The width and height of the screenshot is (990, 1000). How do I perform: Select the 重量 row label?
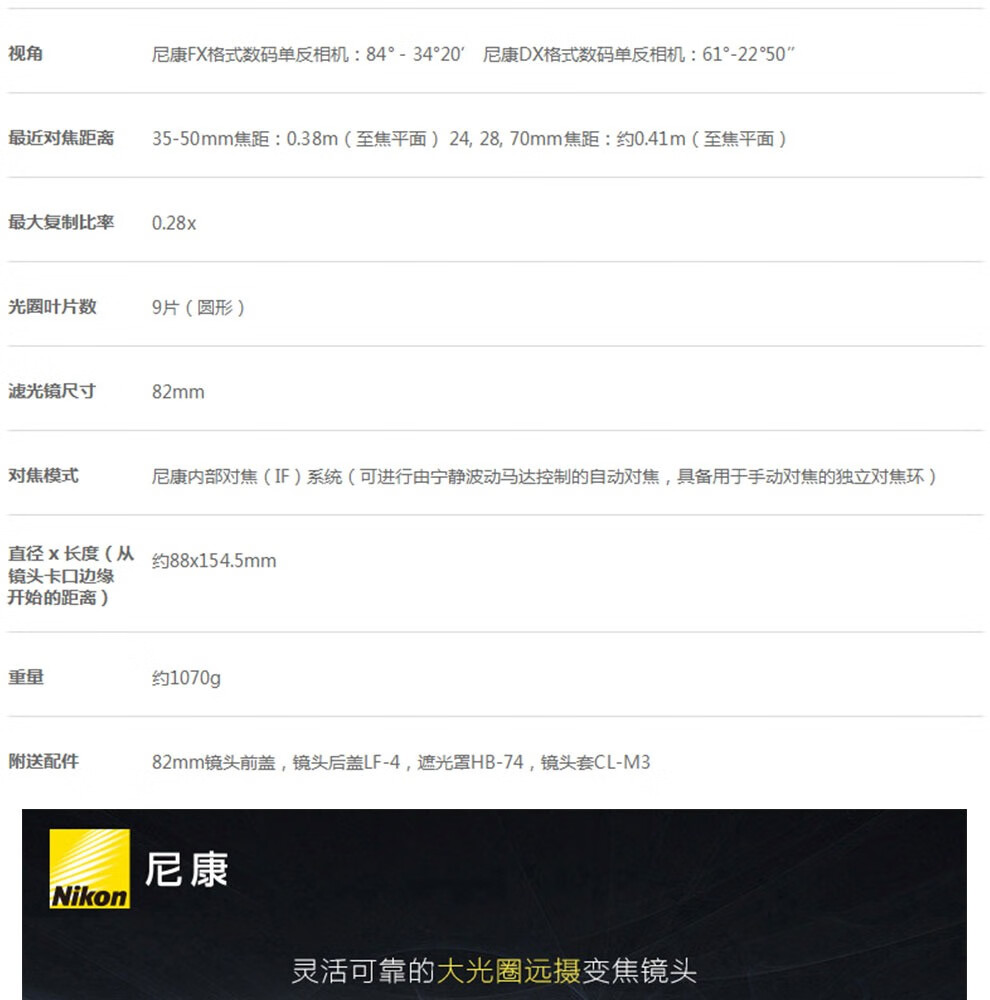click(26, 677)
